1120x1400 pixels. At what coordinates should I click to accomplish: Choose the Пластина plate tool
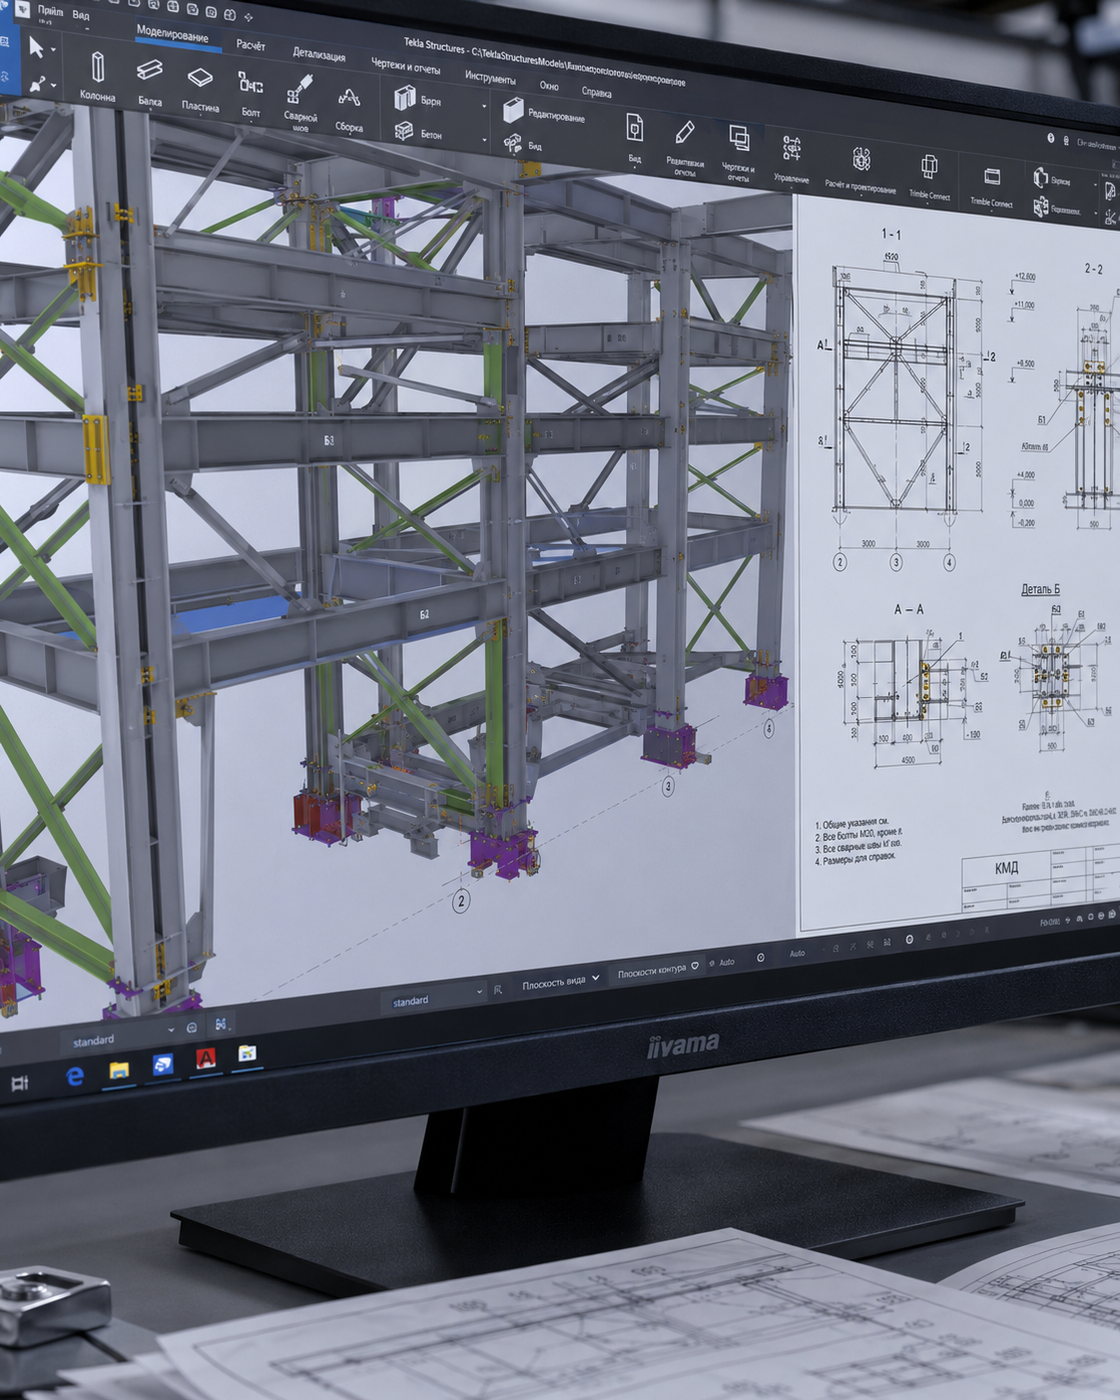[x=200, y=87]
